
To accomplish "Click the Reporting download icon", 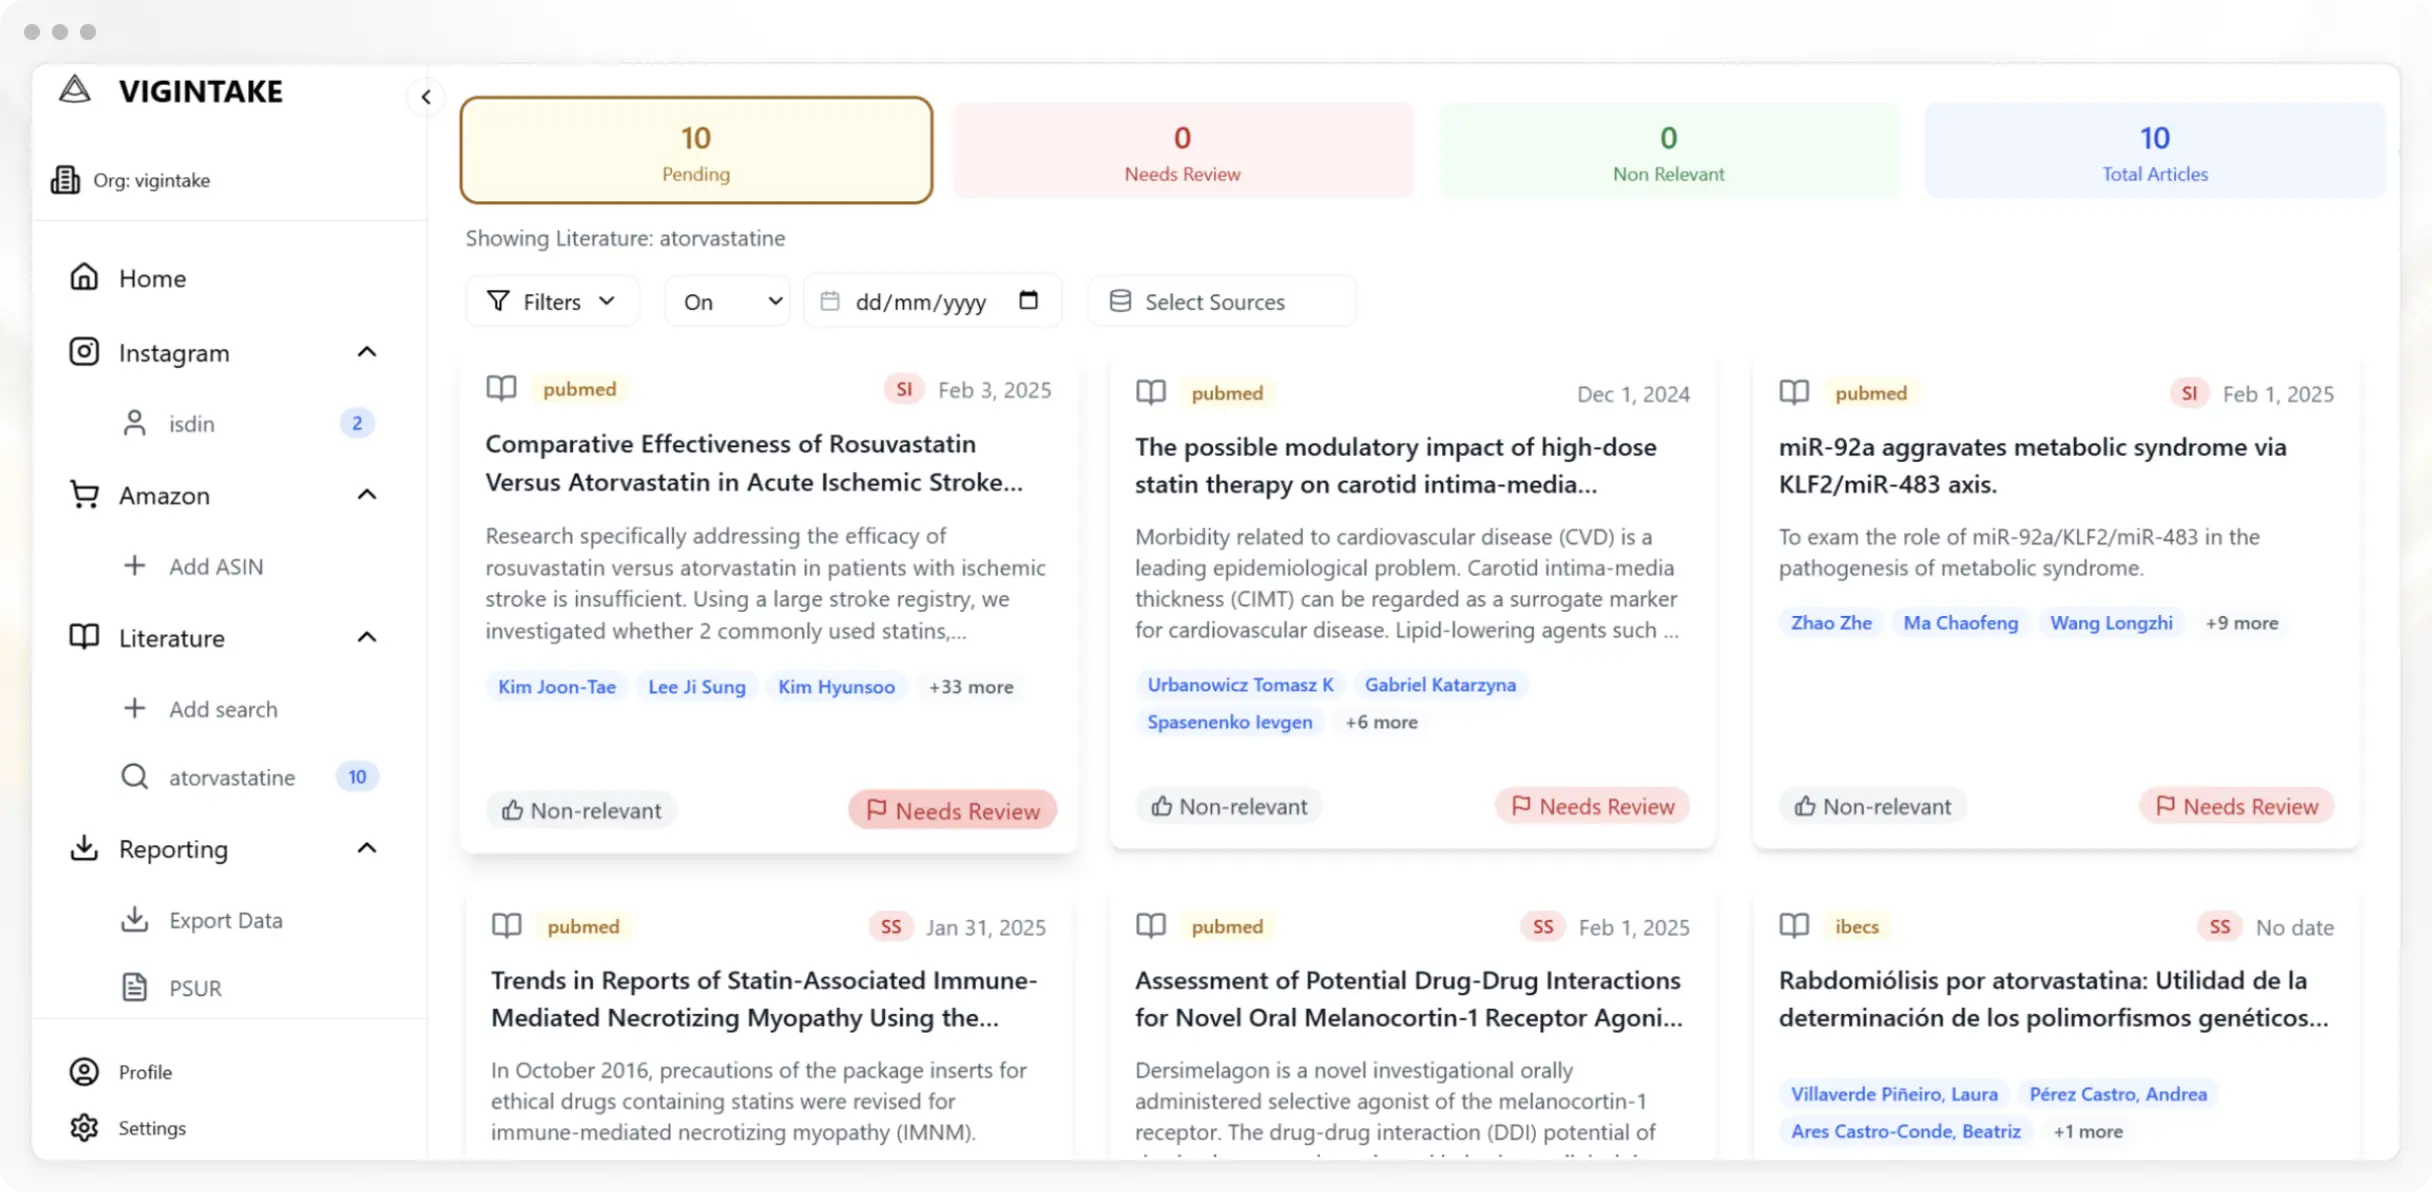I will point(84,848).
